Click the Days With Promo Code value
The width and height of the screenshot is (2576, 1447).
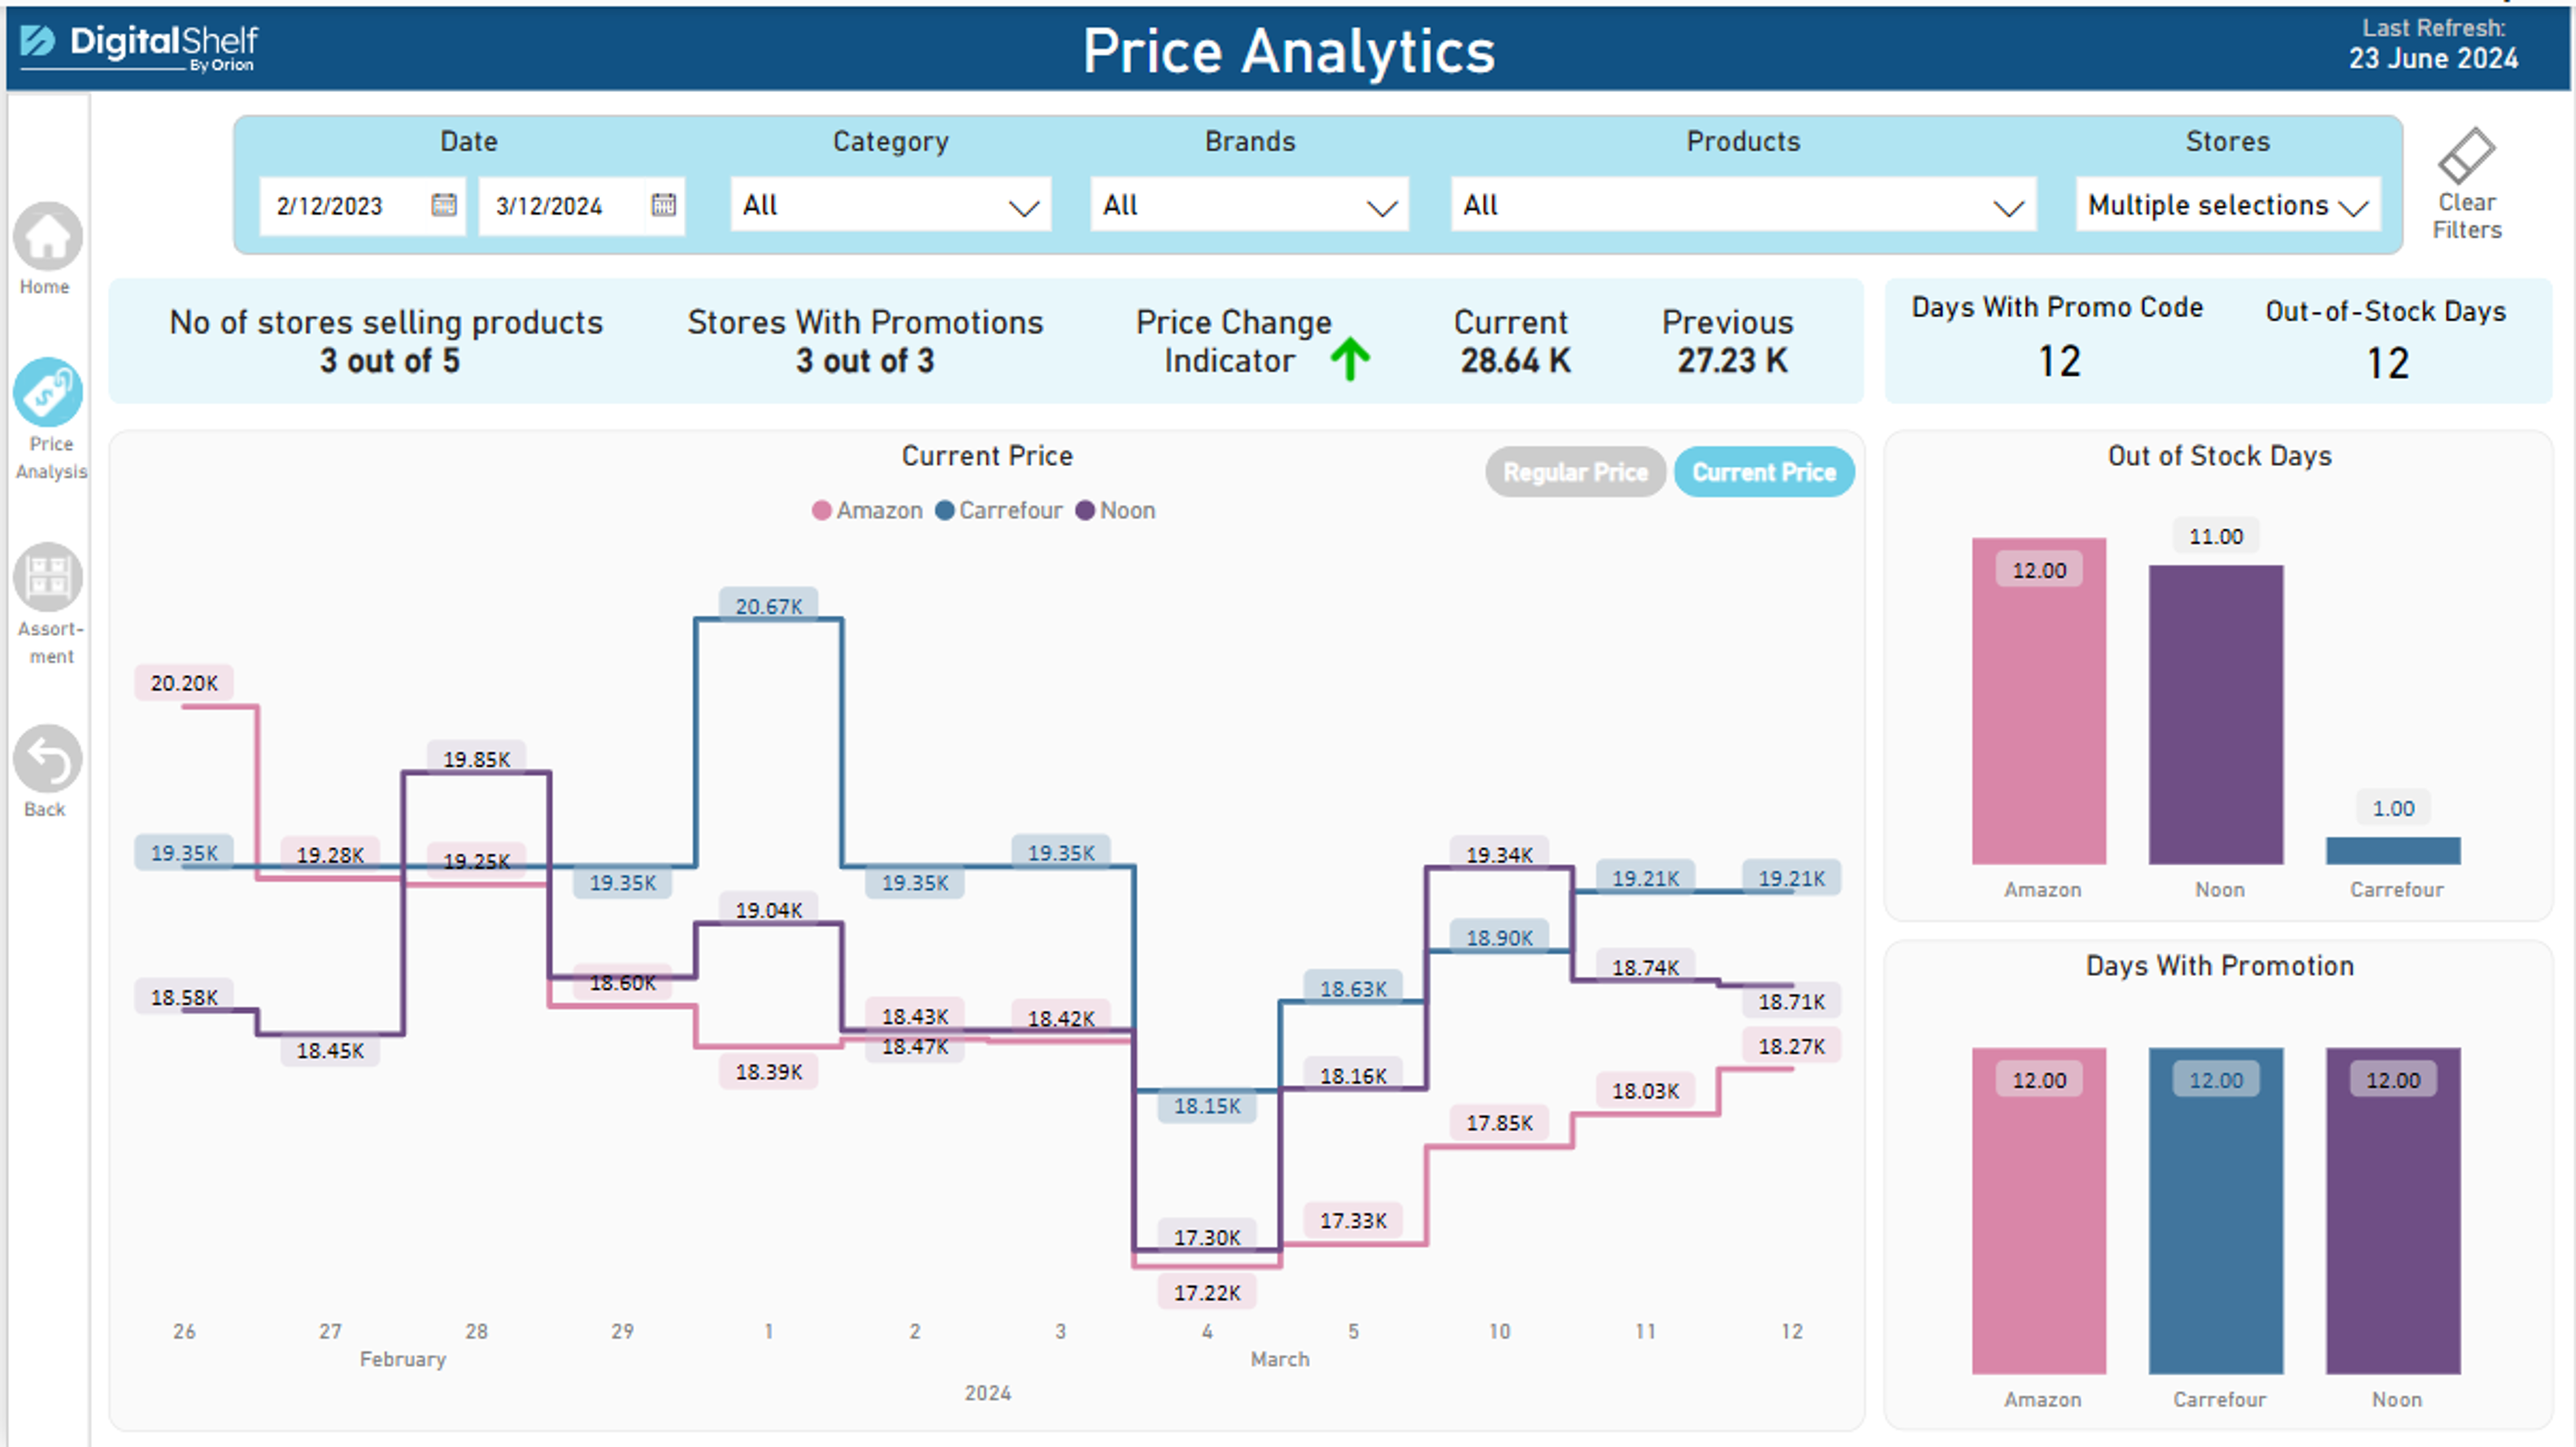2057,360
